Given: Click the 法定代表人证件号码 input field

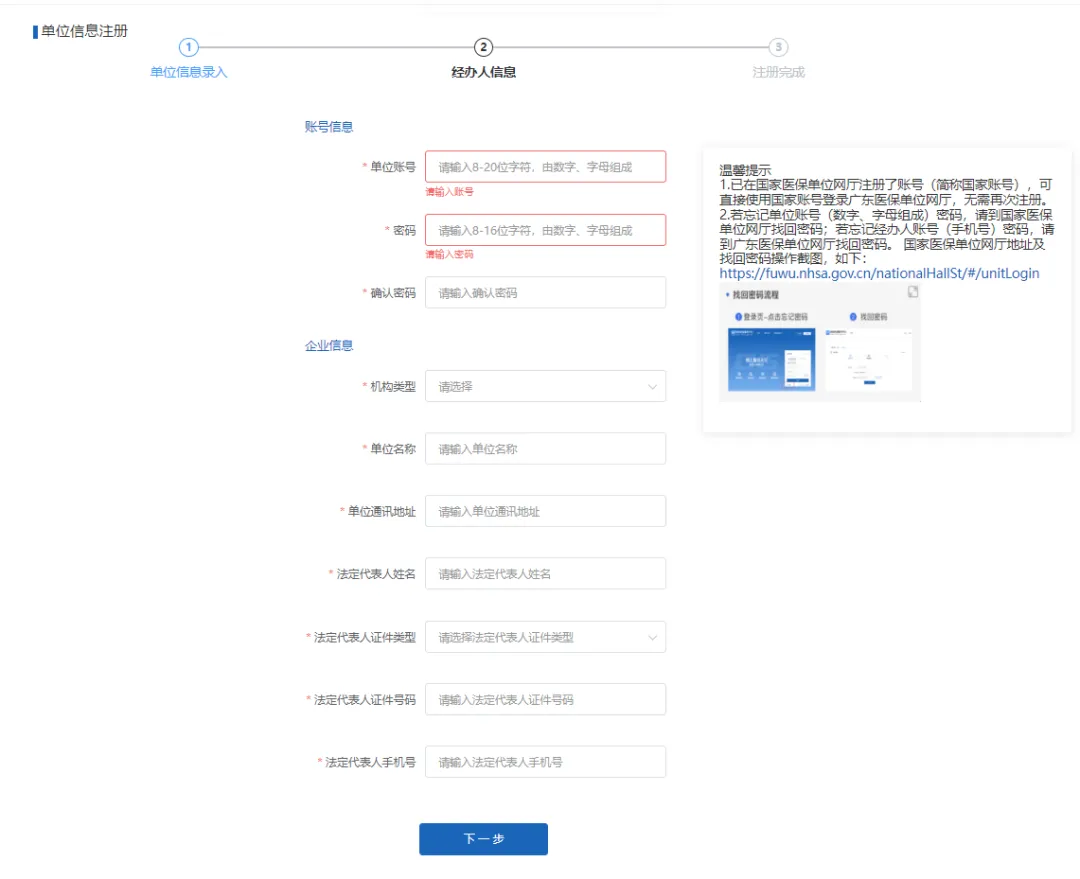Looking at the screenshot, I should pos(545,700).
